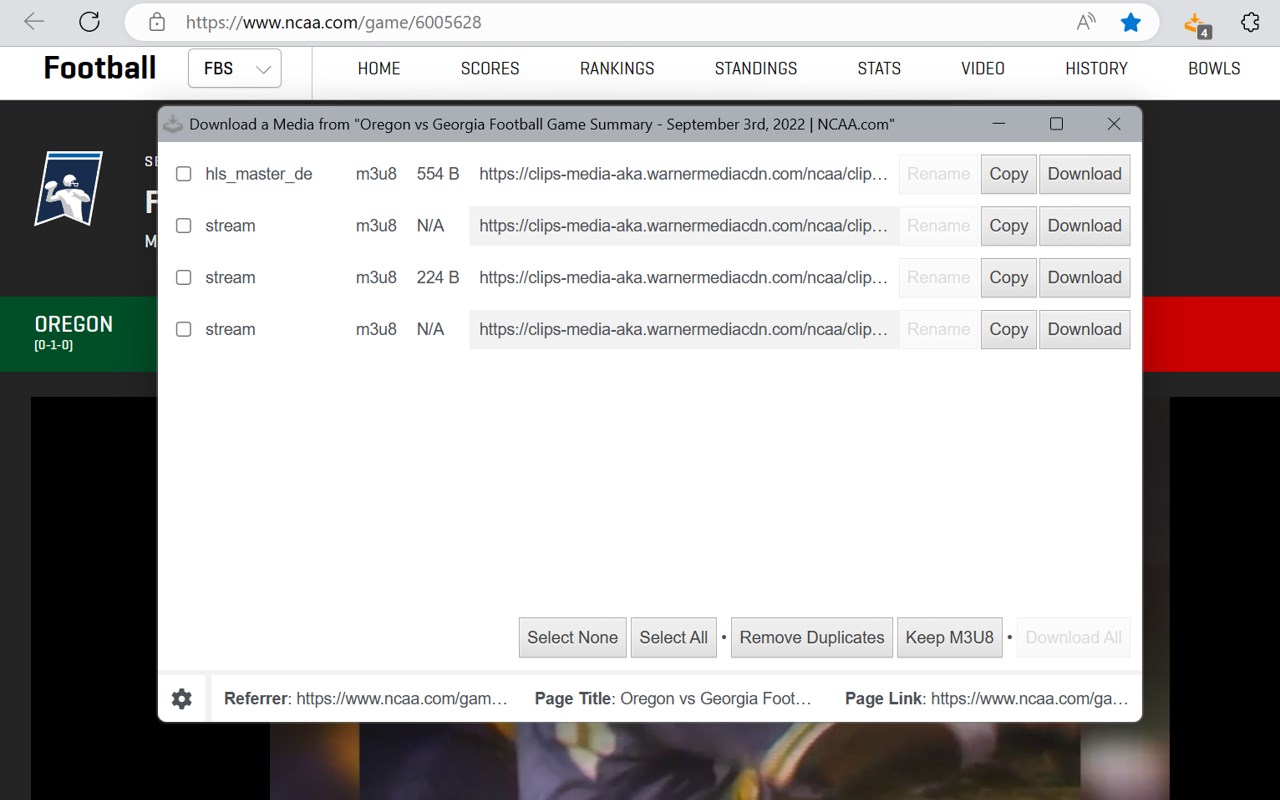Click Keep M3U8 button
Viewport: 1280px width, 800px height.
(950, 638)
